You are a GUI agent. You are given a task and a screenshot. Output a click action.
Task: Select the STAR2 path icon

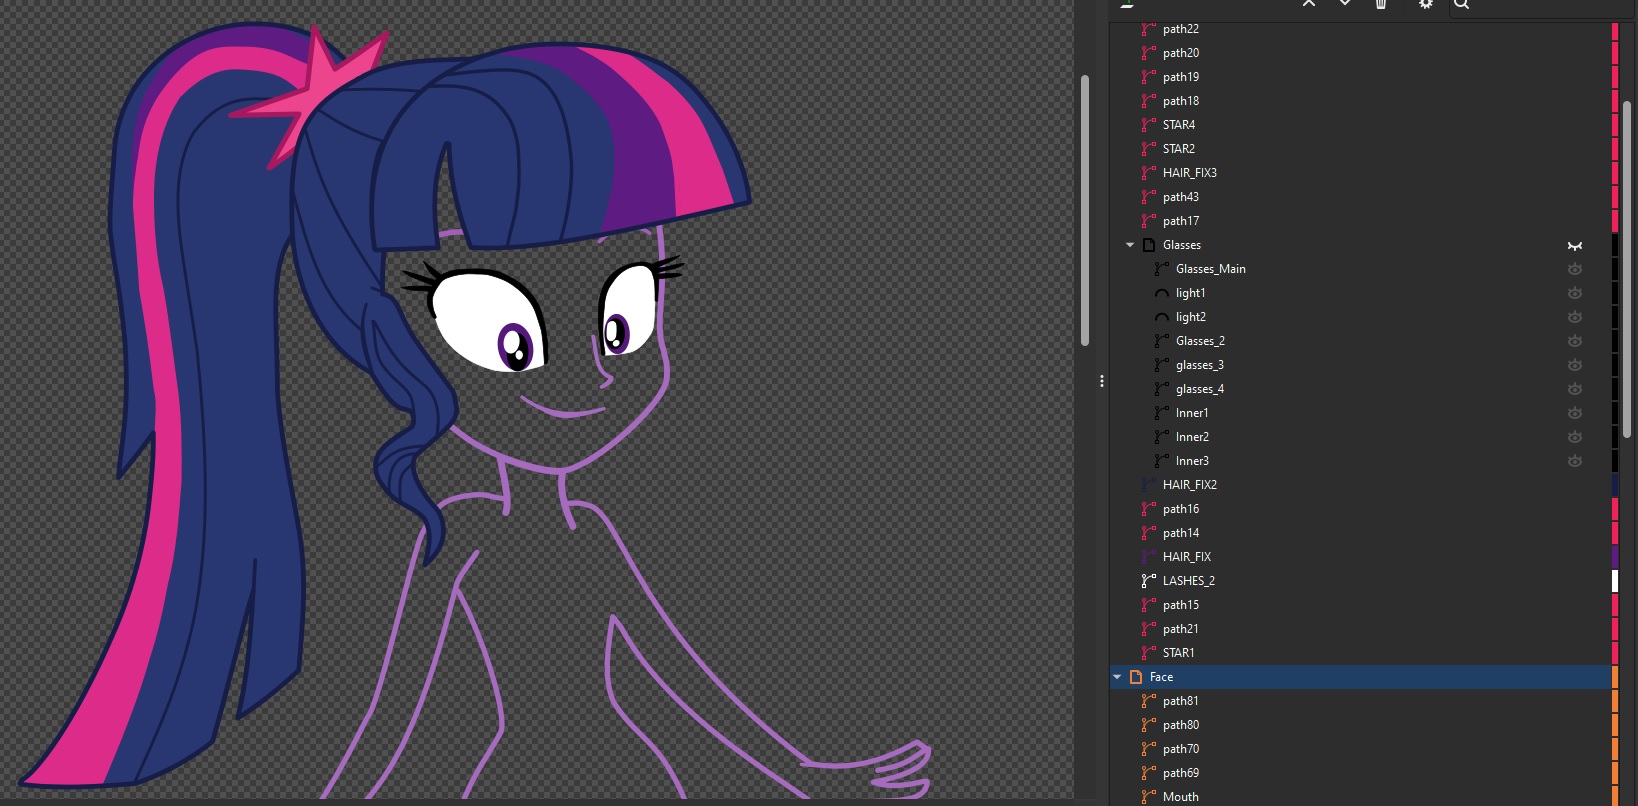point(1149,149)
